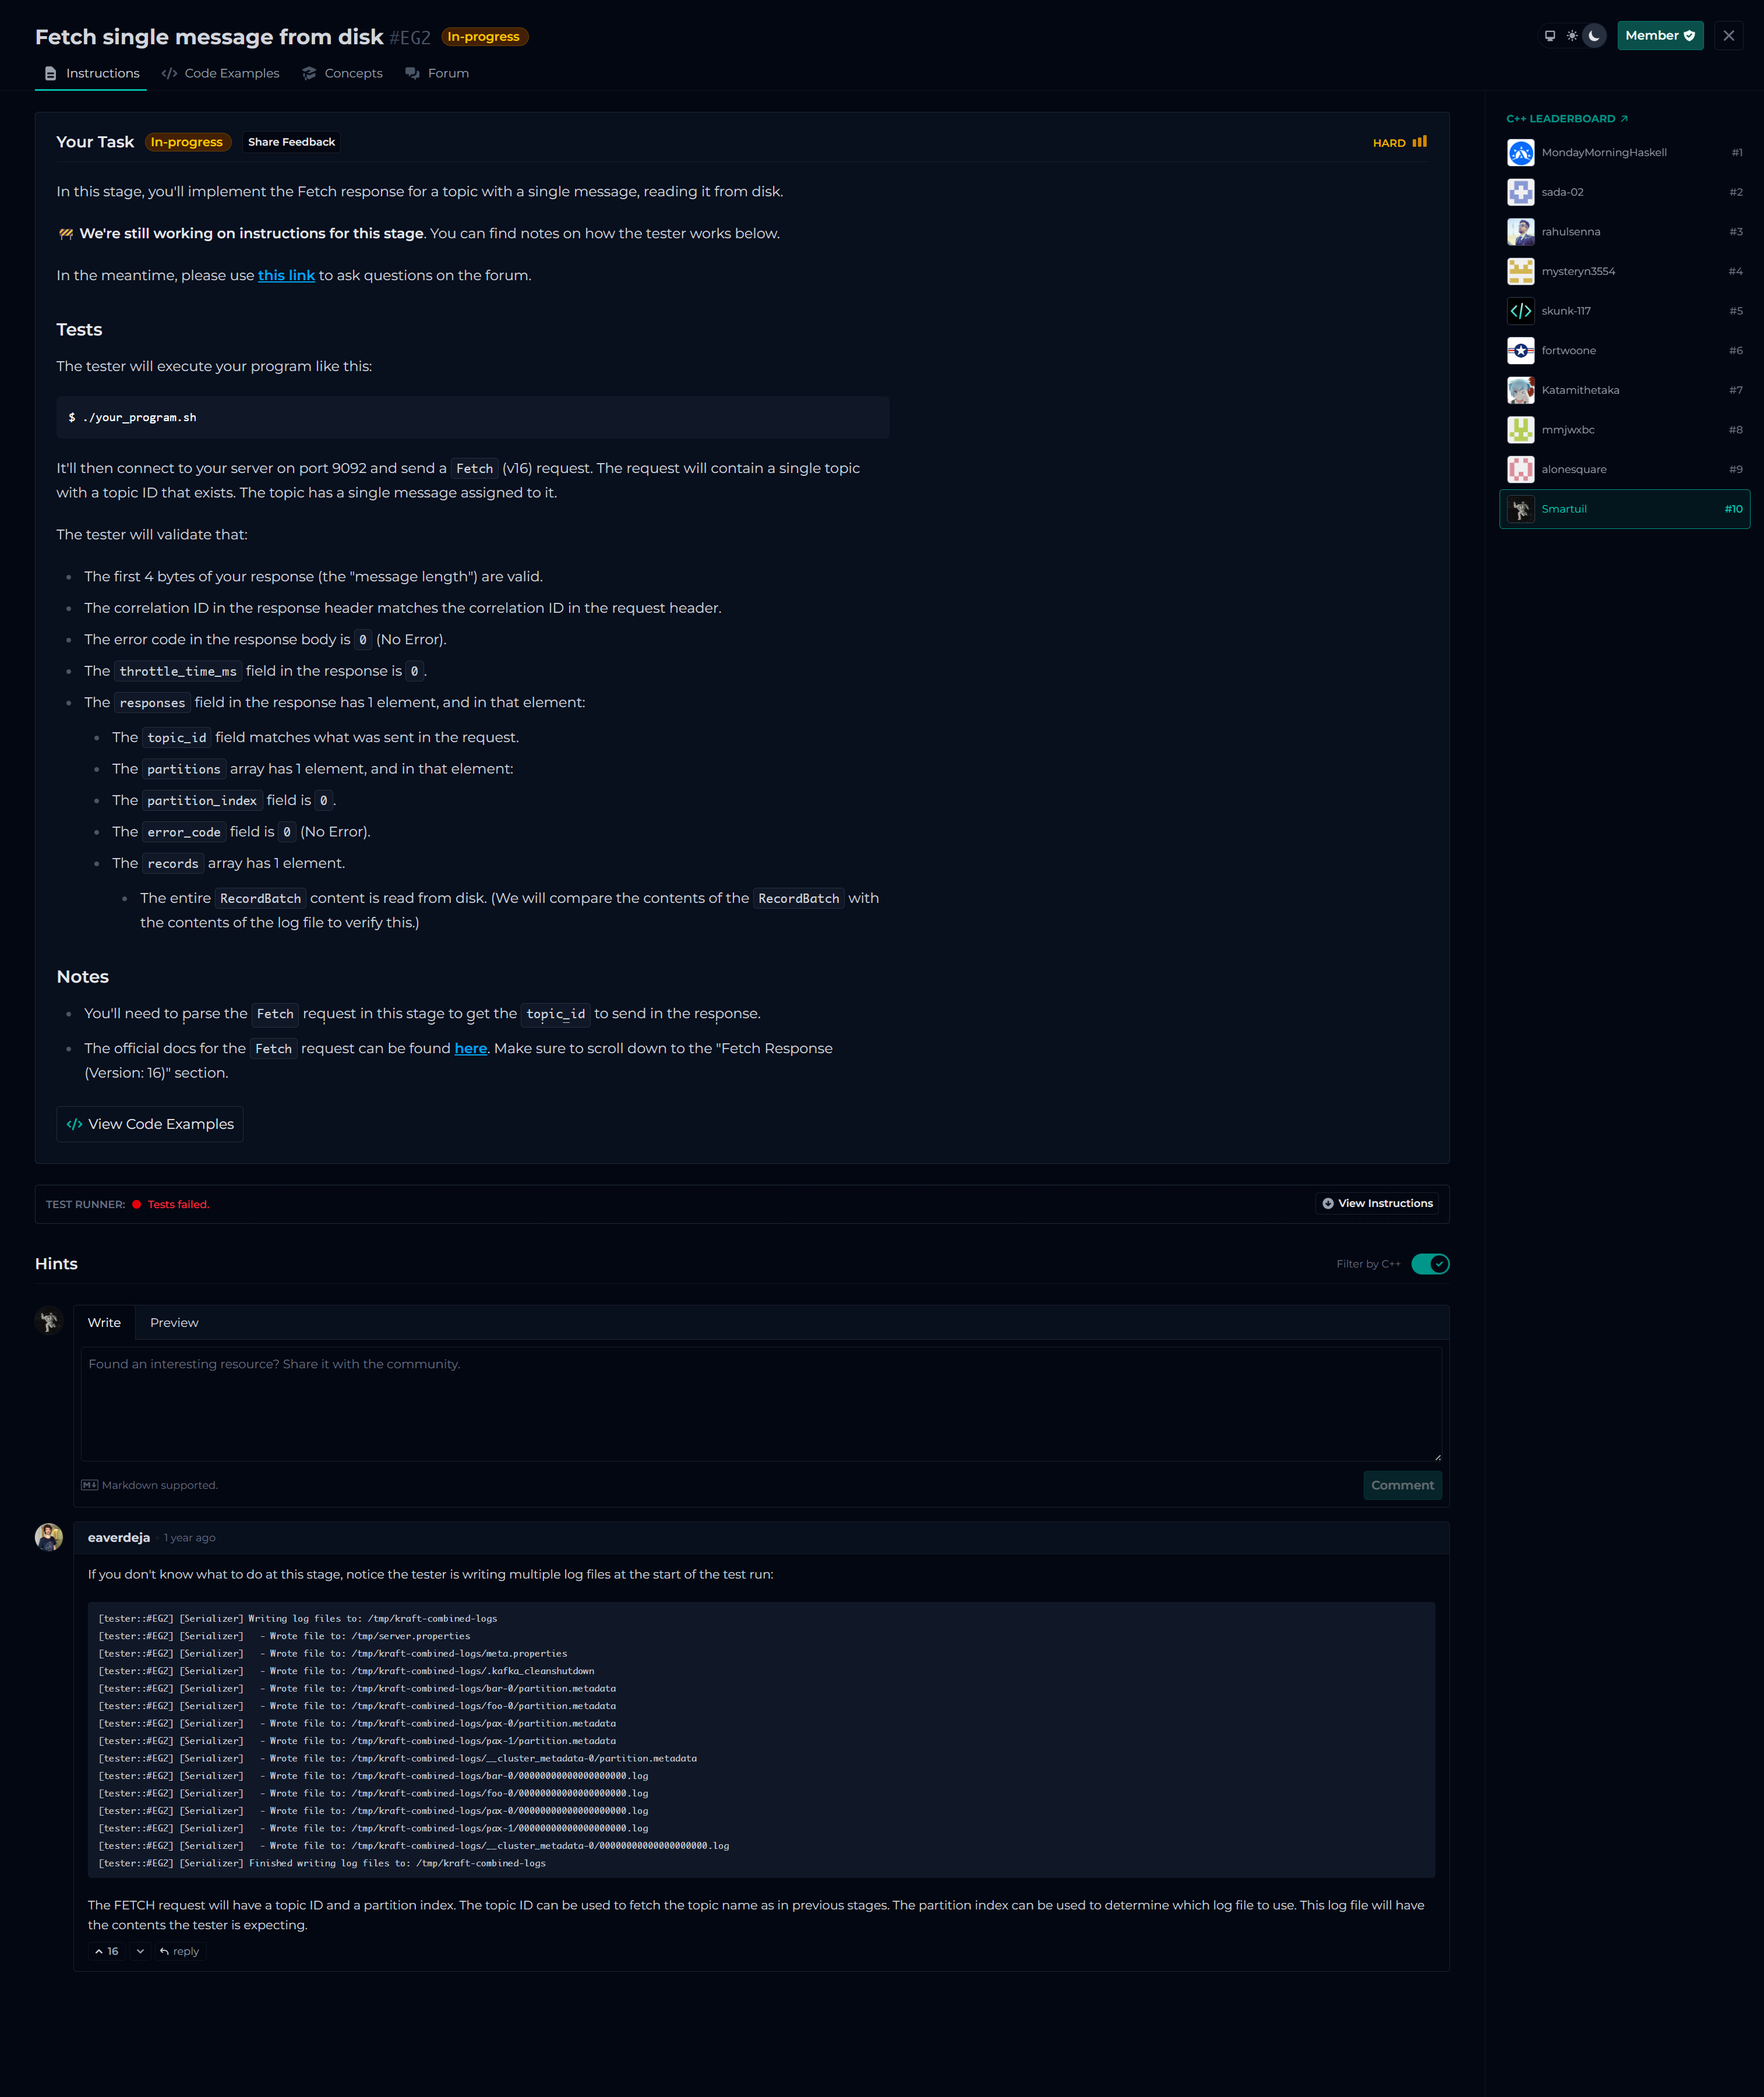Switch to light theme sun icon
The width and height of the screenshot is (1764, 2097).
(1572, 36)
